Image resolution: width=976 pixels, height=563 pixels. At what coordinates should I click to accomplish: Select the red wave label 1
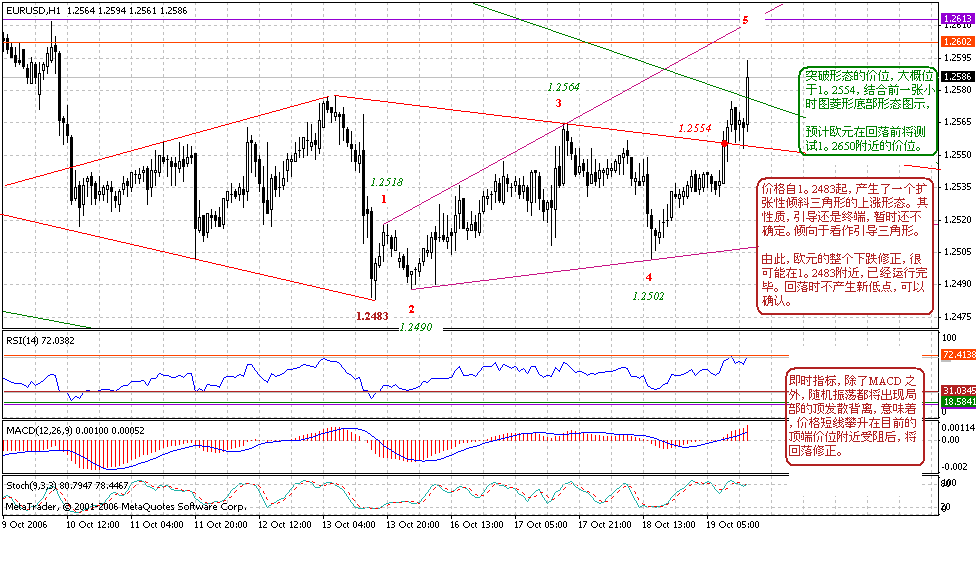pyautogui.click(x=384, y=199)
